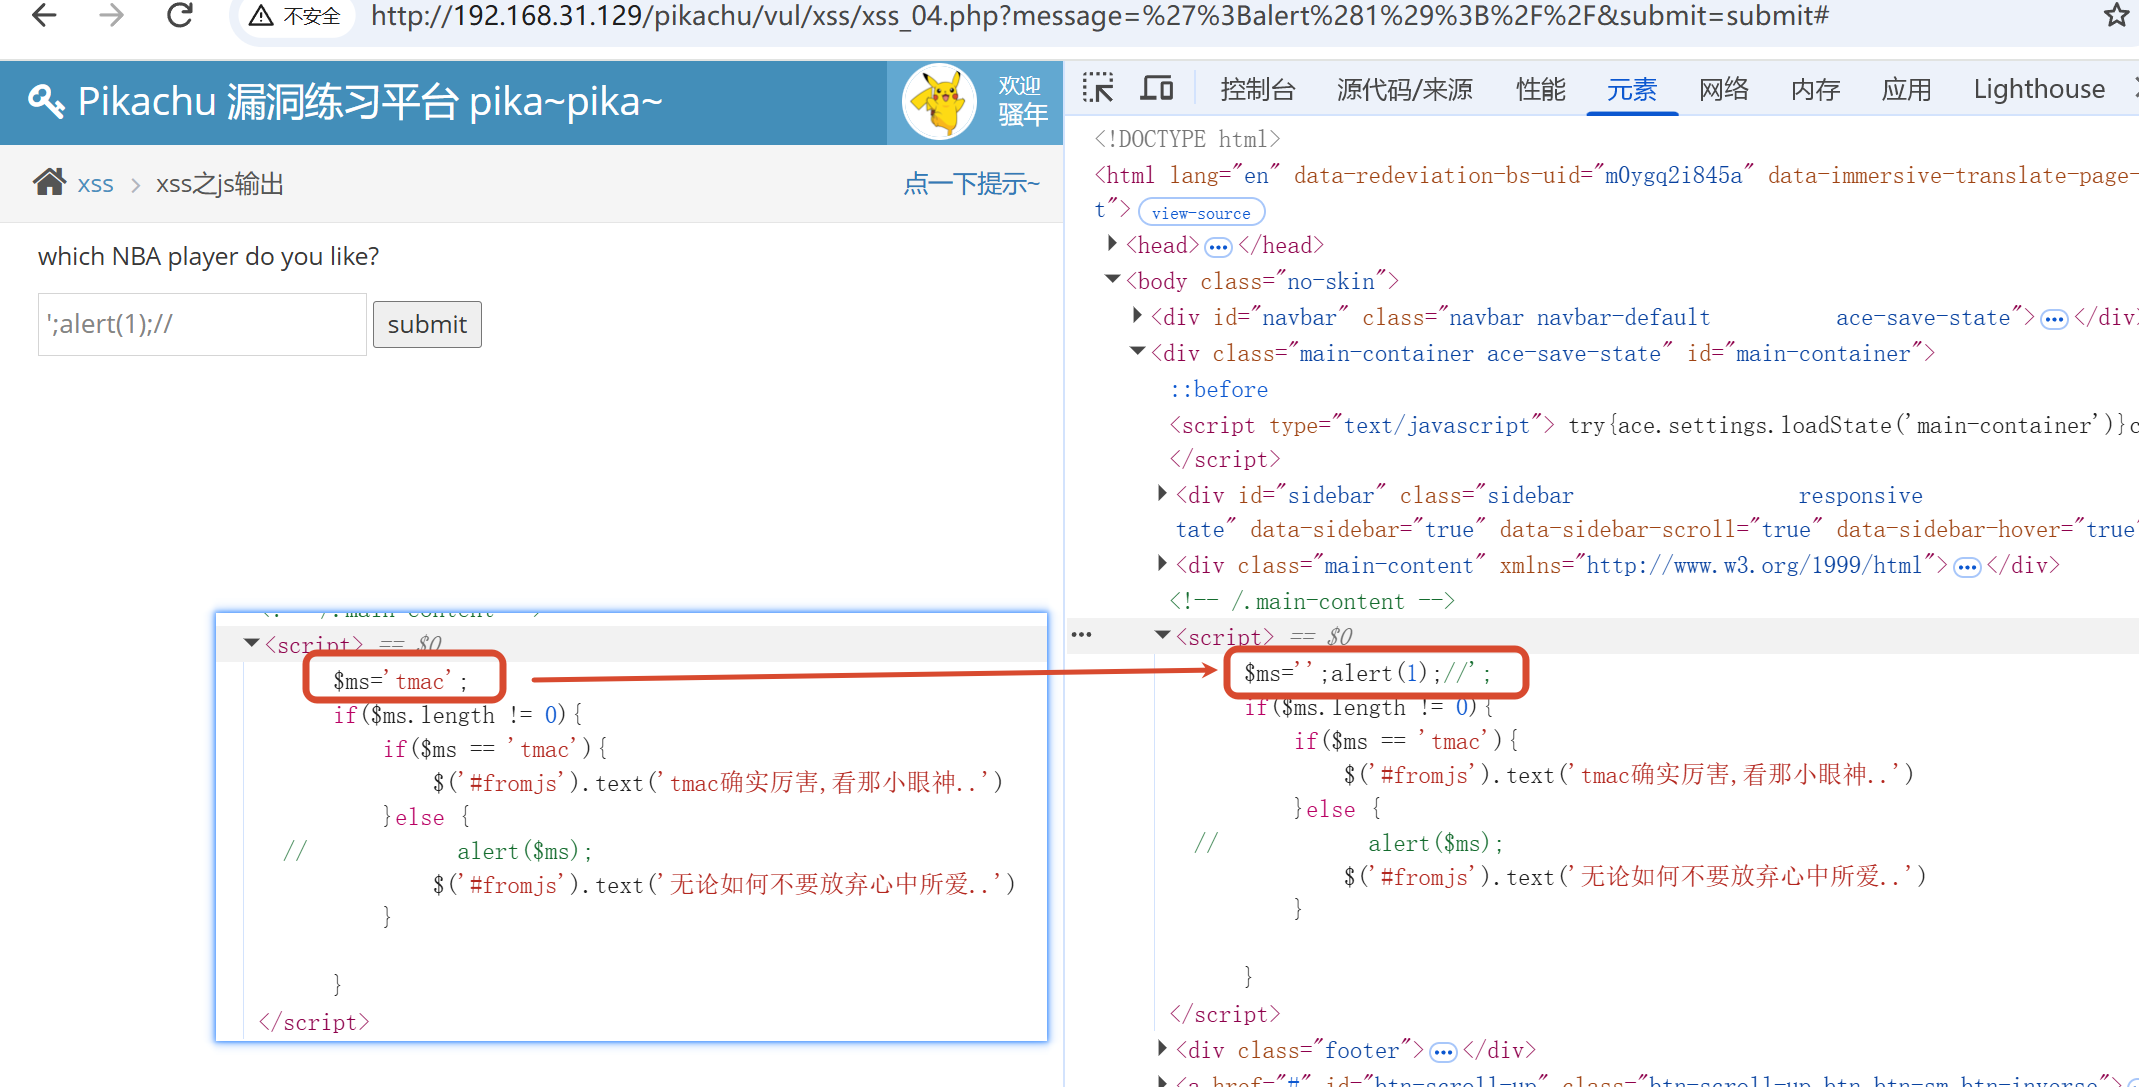Collapse the body no-skin node
This screenshot has height=1087, width=2139.
point(1112,279)
